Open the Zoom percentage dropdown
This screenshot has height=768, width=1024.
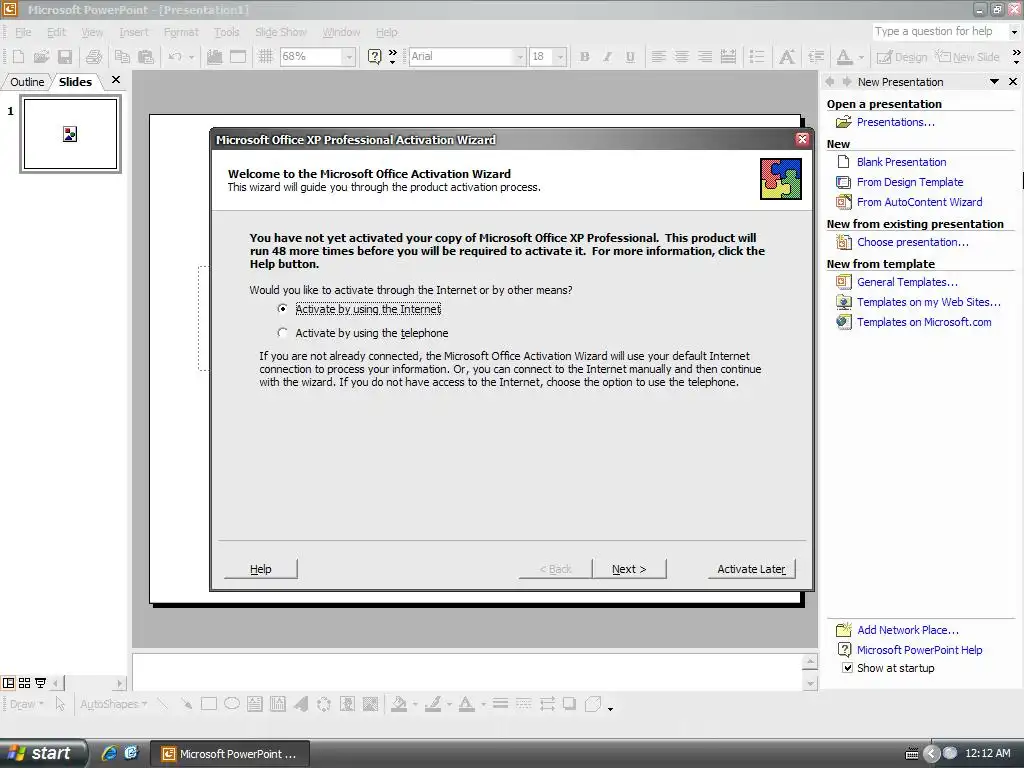coord(349,57)
